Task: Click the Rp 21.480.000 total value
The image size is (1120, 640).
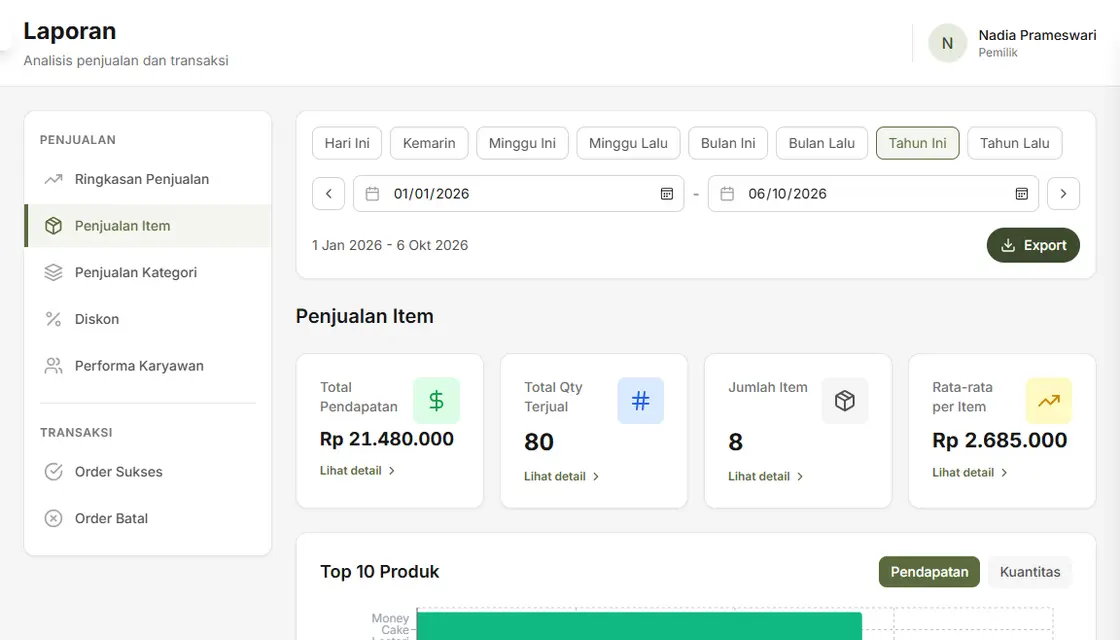Action: pos(386,439)
